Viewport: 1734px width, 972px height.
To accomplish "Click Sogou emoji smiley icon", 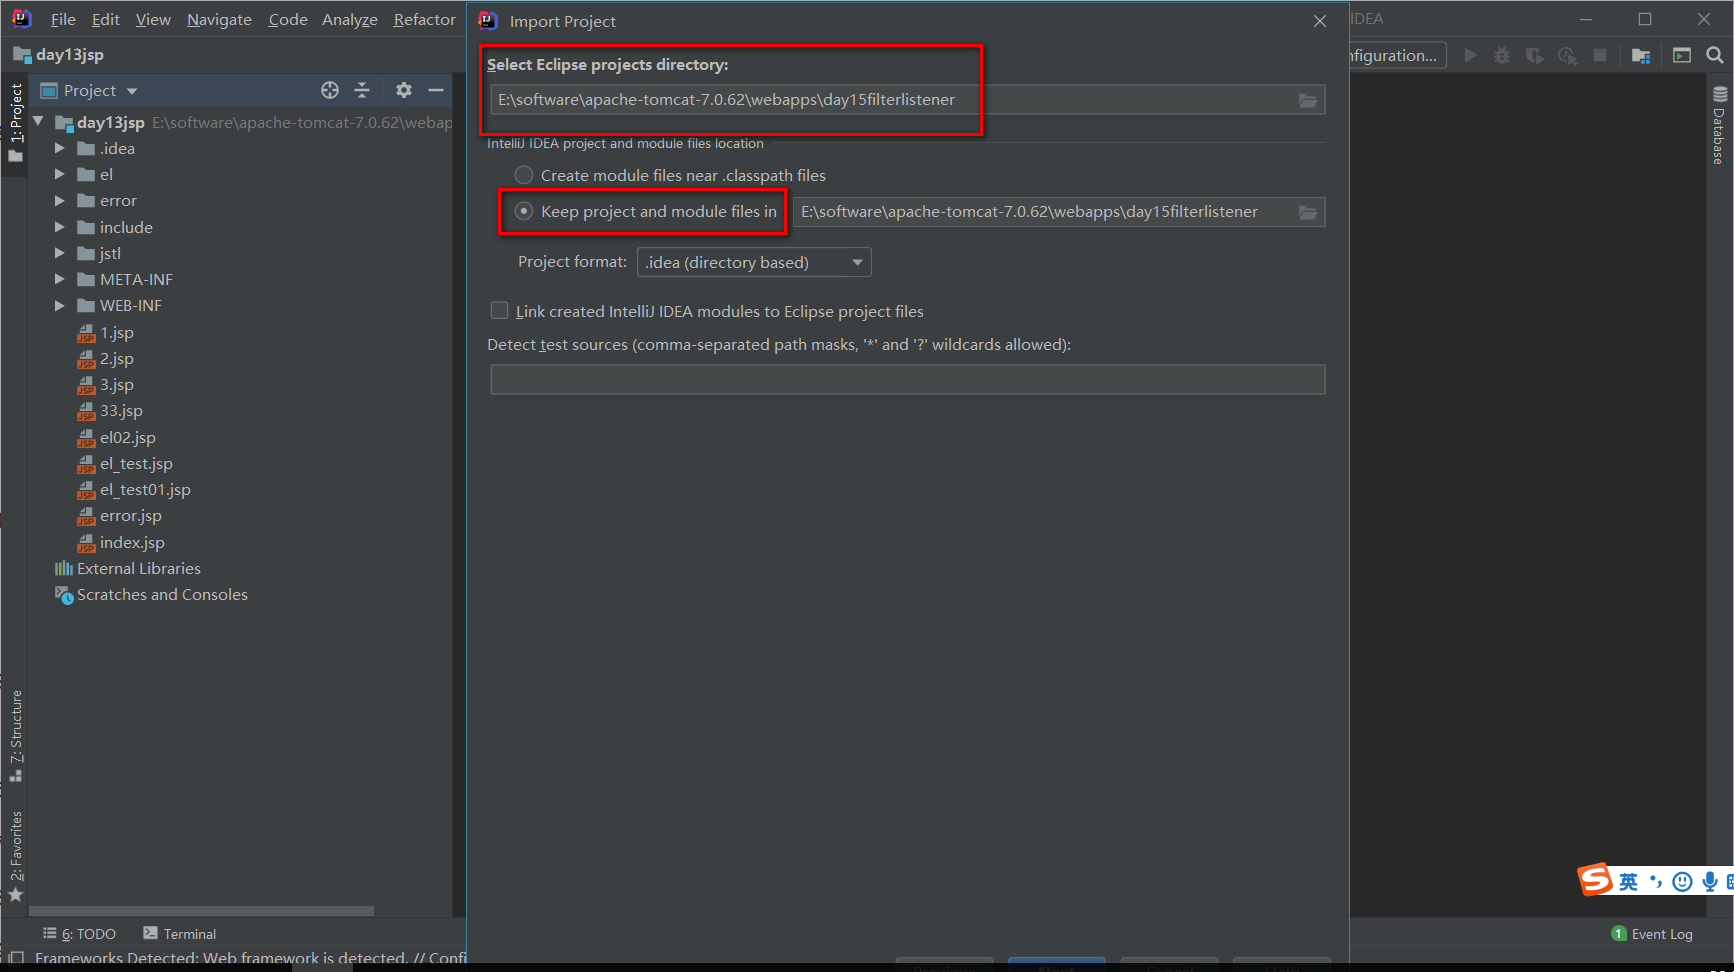I will 1682,881.
